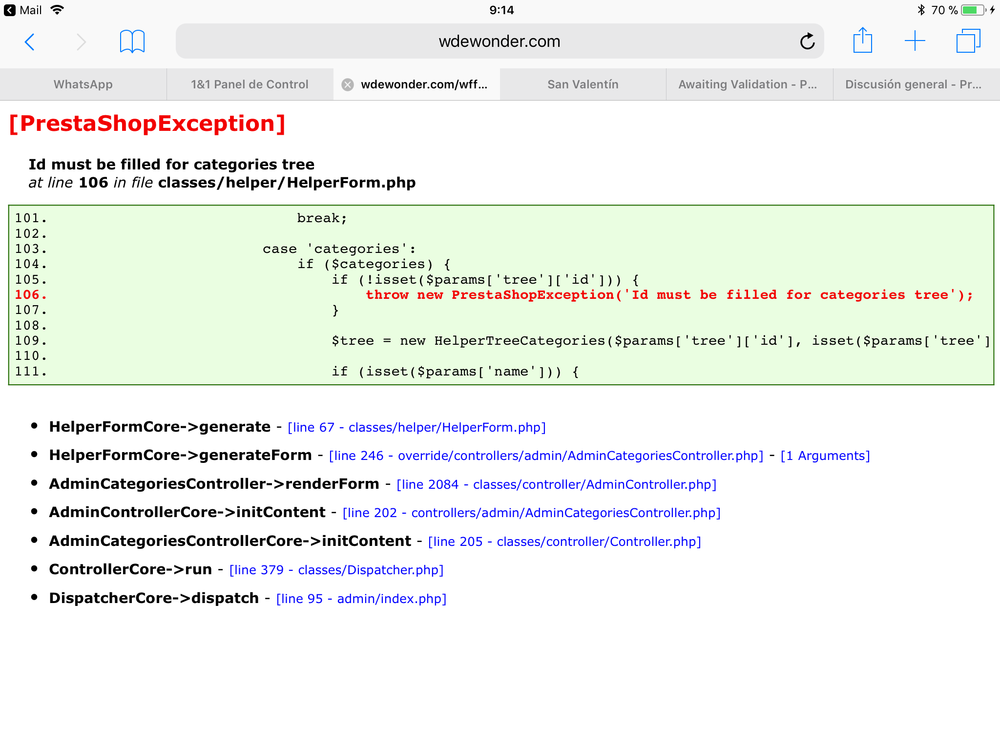Click the text 'Id must be filled for categories tree'
This screenshot has width=1000, height=750.
(x=172, y=165)
